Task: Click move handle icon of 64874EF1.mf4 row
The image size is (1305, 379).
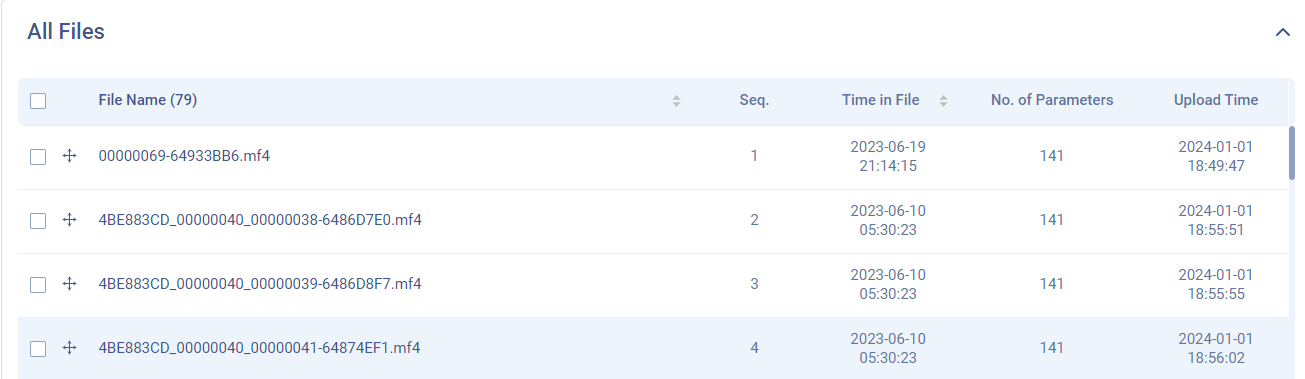Action: point(70,348)
